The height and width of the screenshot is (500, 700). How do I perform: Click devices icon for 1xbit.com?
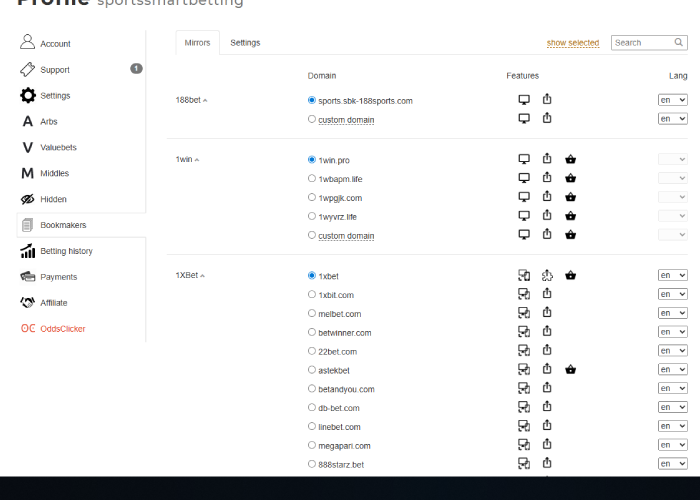[524, 294]
